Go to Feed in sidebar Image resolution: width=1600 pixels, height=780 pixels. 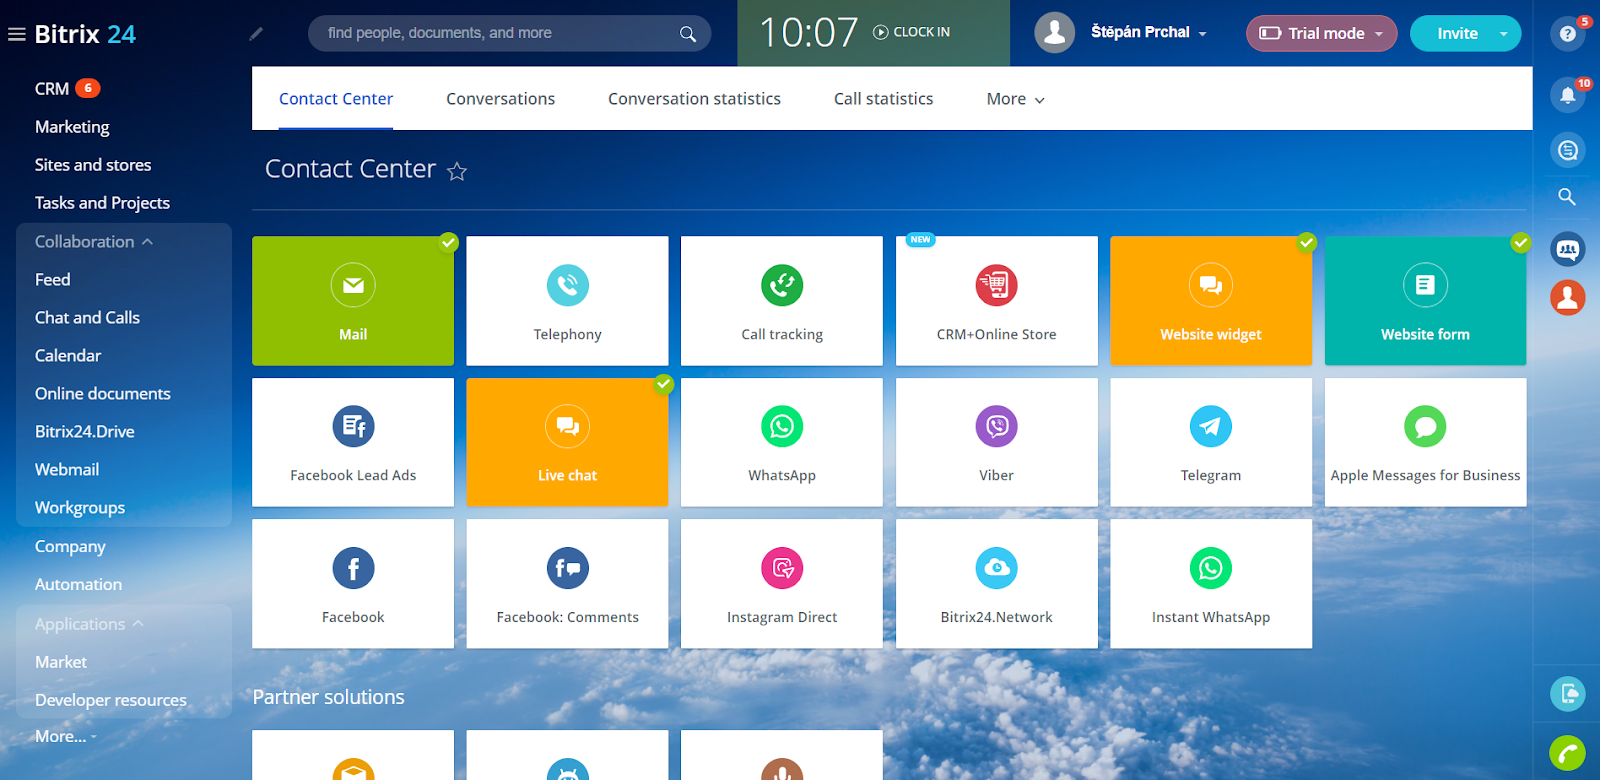click(52, 280)
